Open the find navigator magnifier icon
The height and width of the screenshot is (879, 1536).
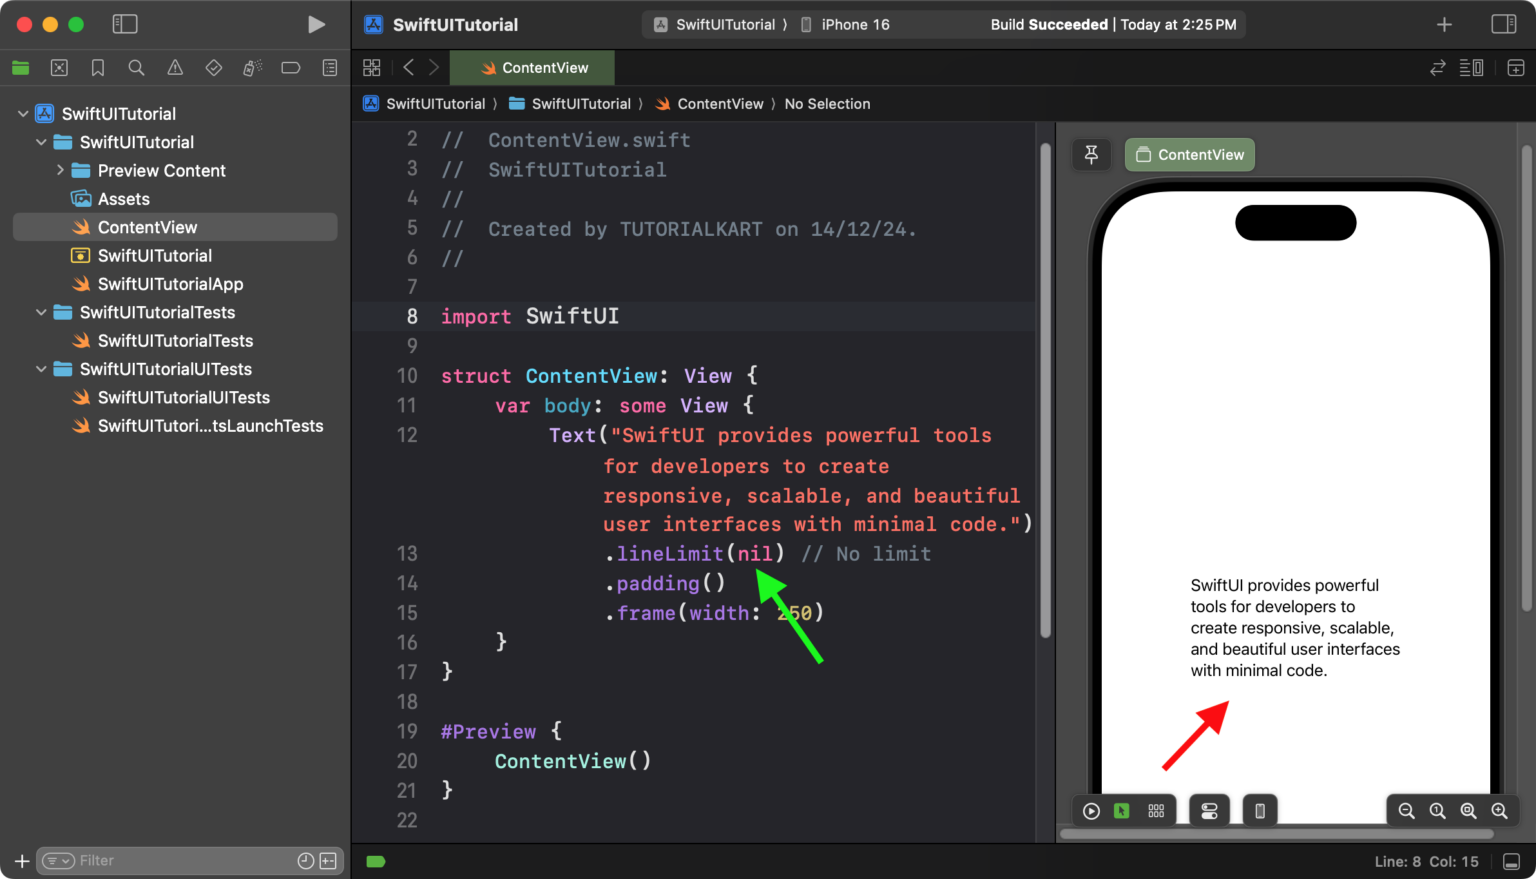click(x=136, y=68)
